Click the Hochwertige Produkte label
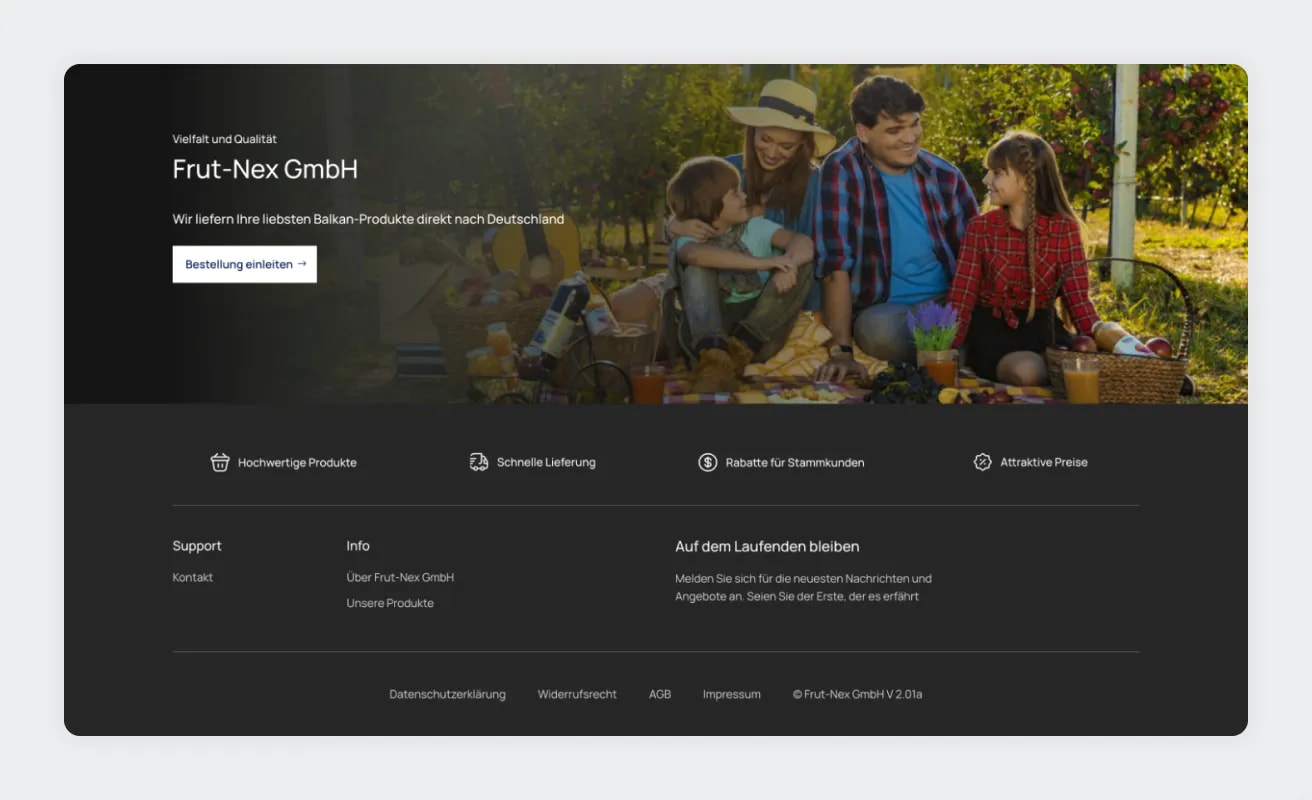 click(x=297, y=462)
